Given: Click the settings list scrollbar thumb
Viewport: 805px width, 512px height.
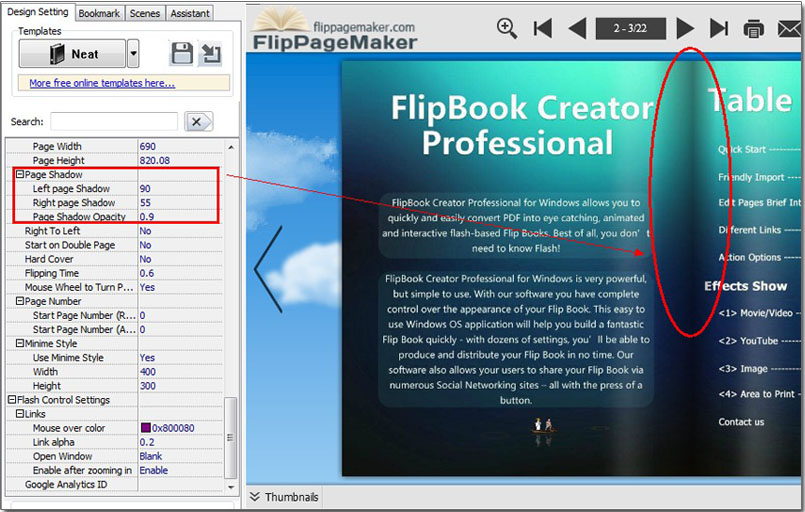Looking at the screenshot, I should (231, 438).
